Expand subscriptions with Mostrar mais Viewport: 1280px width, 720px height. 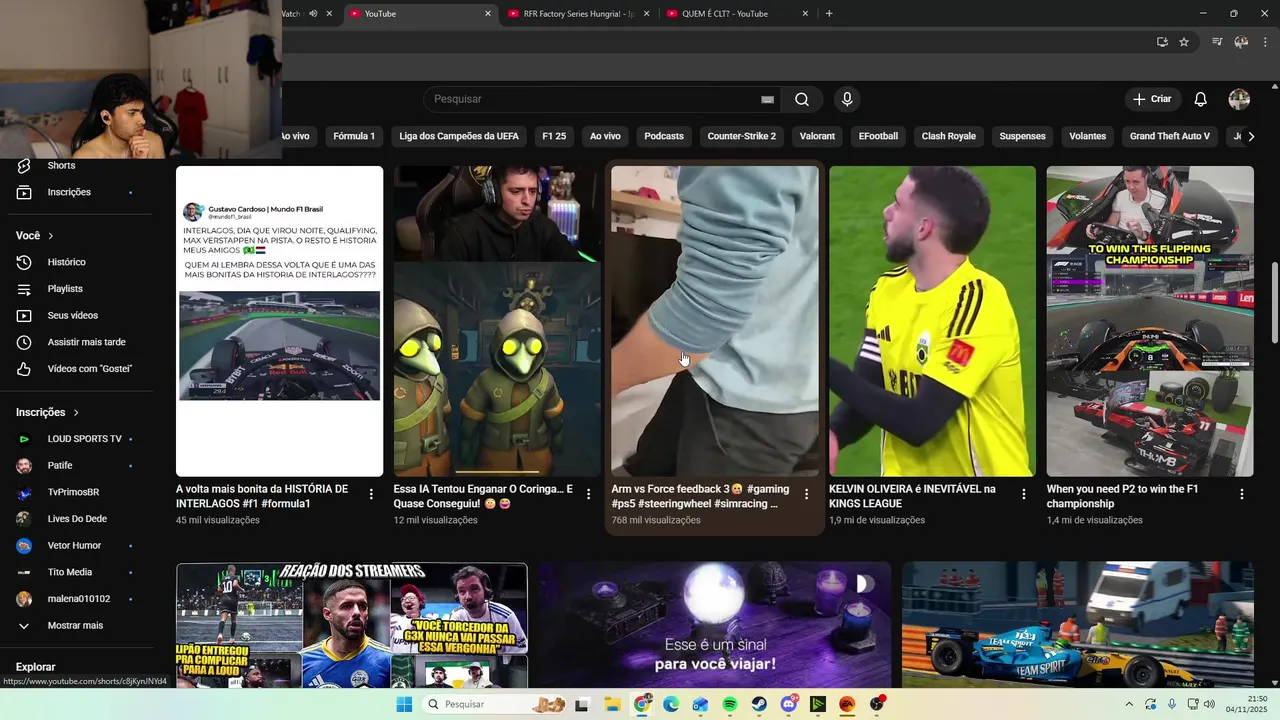pos(75,626)
